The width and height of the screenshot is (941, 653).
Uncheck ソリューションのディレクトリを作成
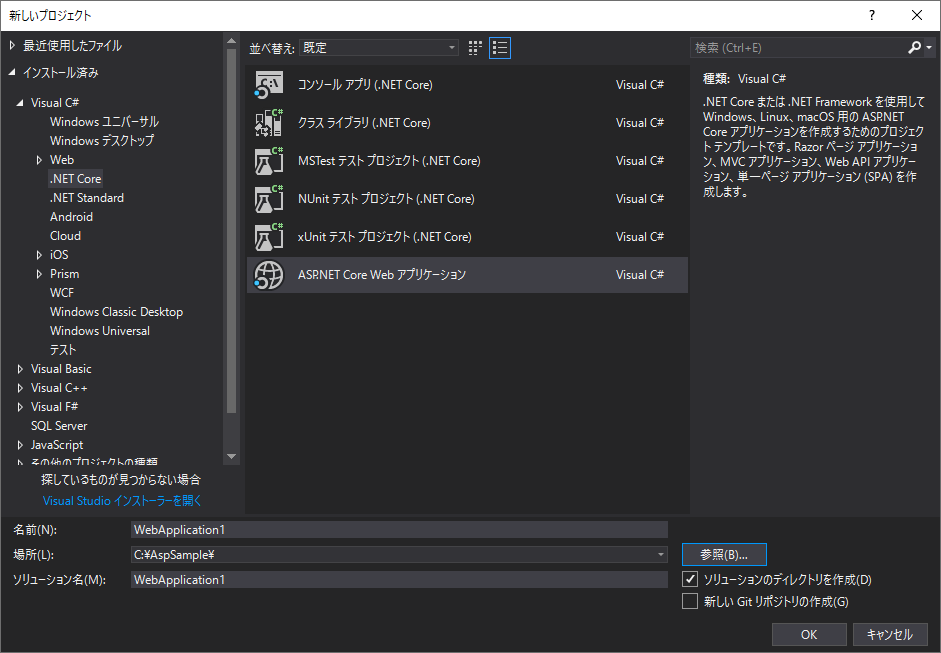point(690,578)
